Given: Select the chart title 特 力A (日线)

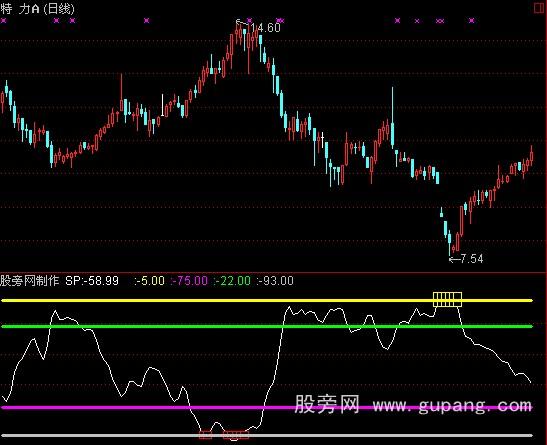Looking at the screenshot, I should (x=38, y=8).
